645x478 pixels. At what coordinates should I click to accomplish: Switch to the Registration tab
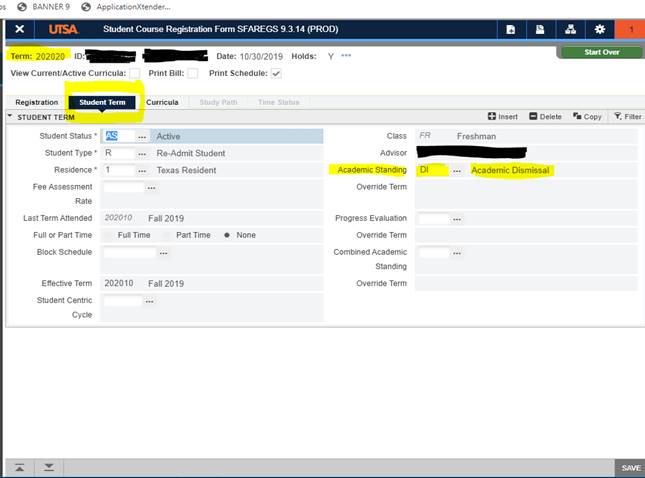pos(36,102)
